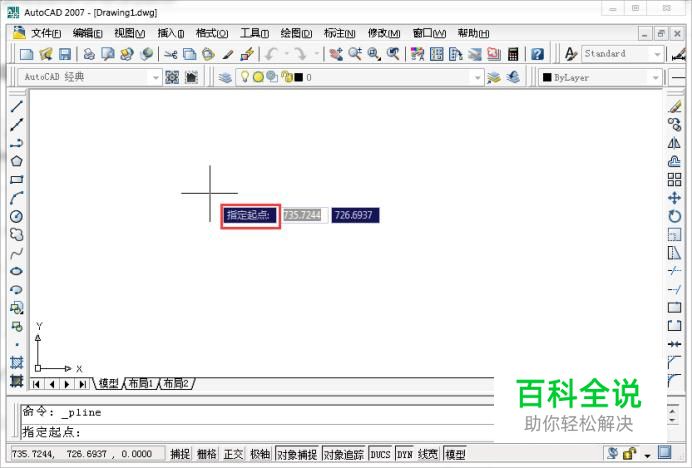This screenshot has height=468, width=692.
Task: Create a new drawing file
Action: (26, 54)
